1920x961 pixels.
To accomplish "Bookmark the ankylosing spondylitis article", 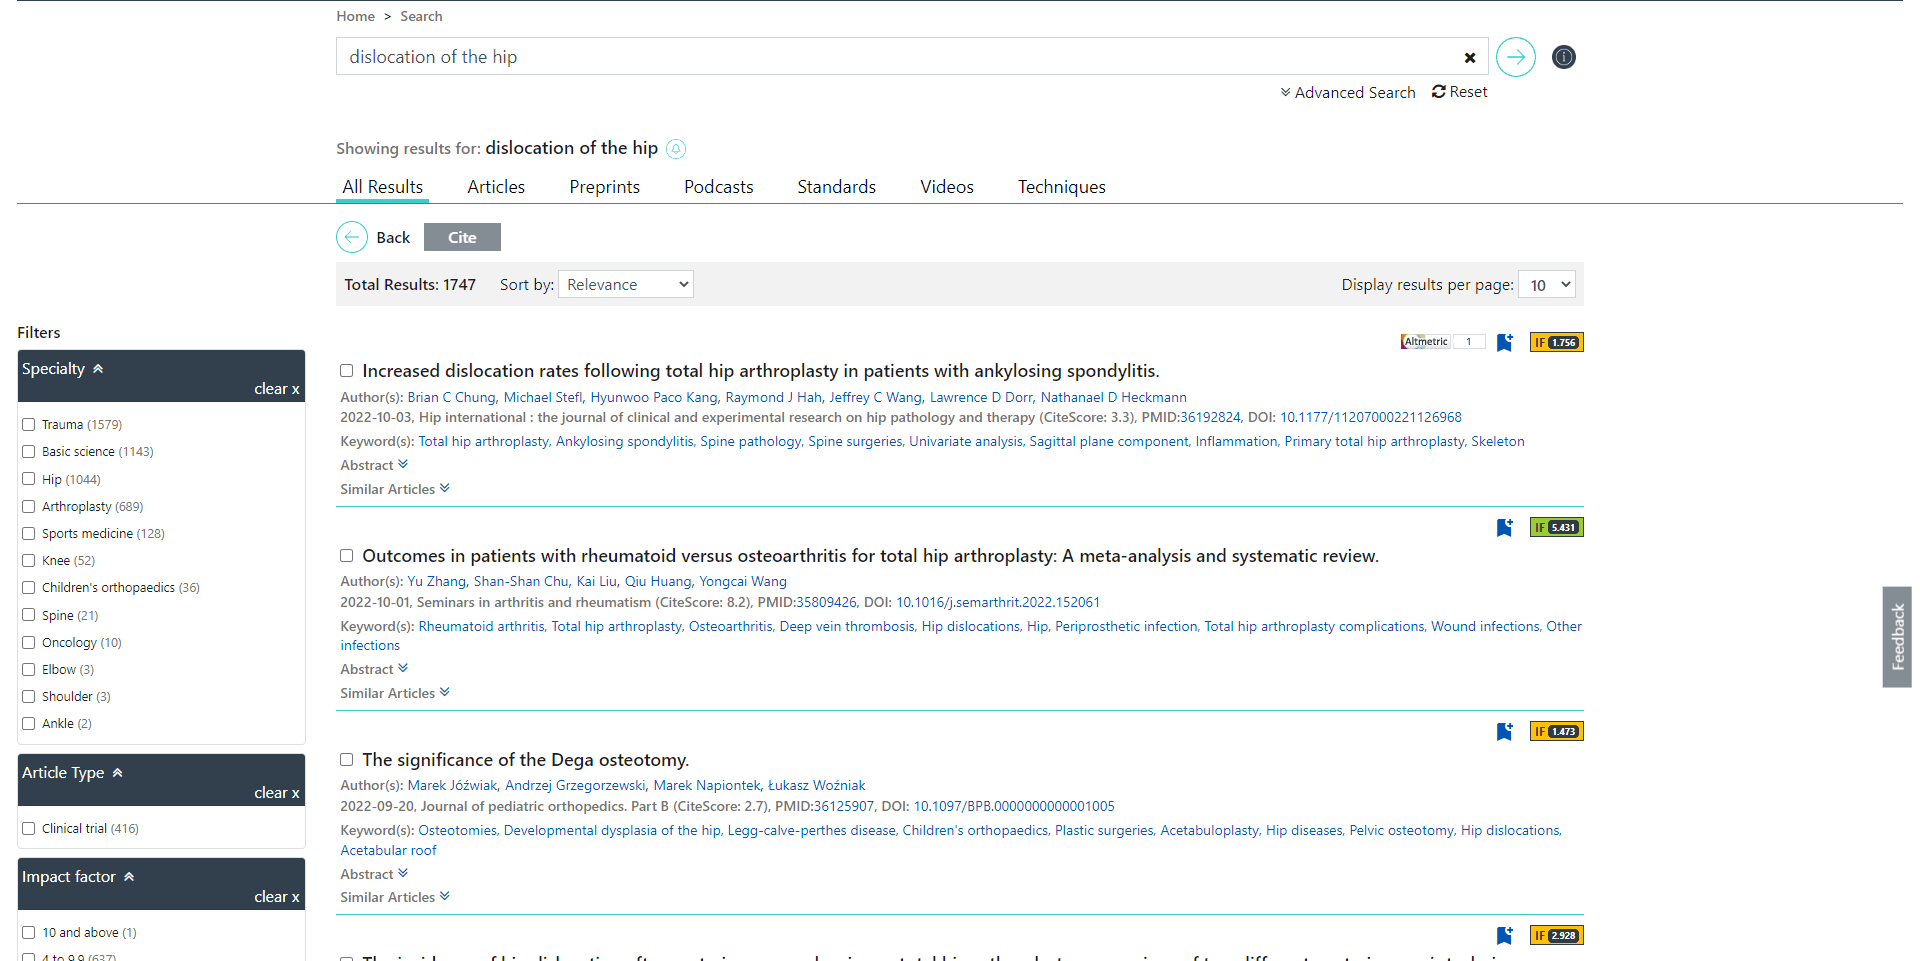I will click(1504, 343).
